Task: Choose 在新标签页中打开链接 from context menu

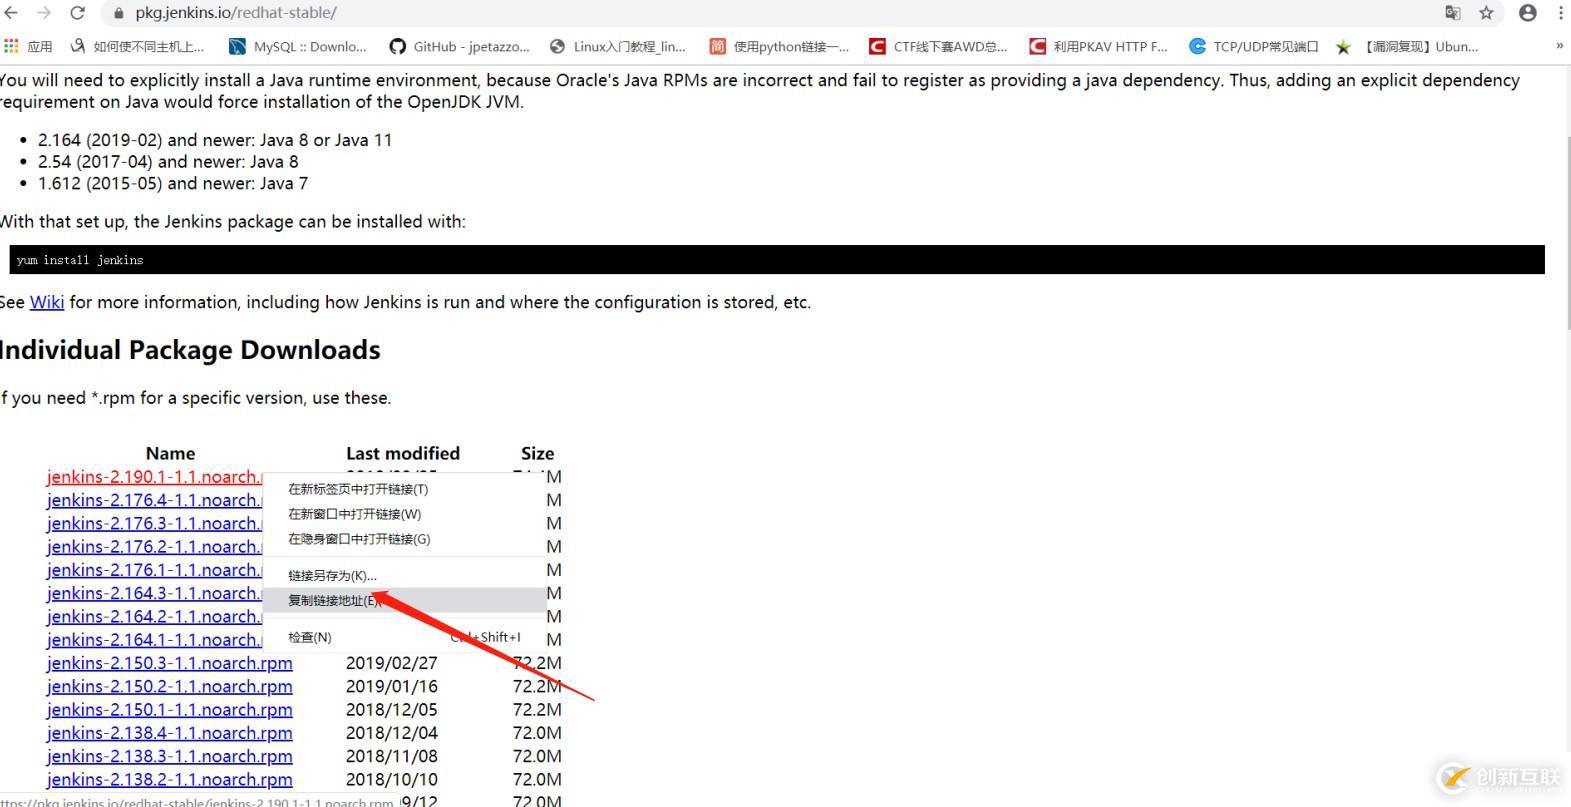Action: tap(358, 489)
